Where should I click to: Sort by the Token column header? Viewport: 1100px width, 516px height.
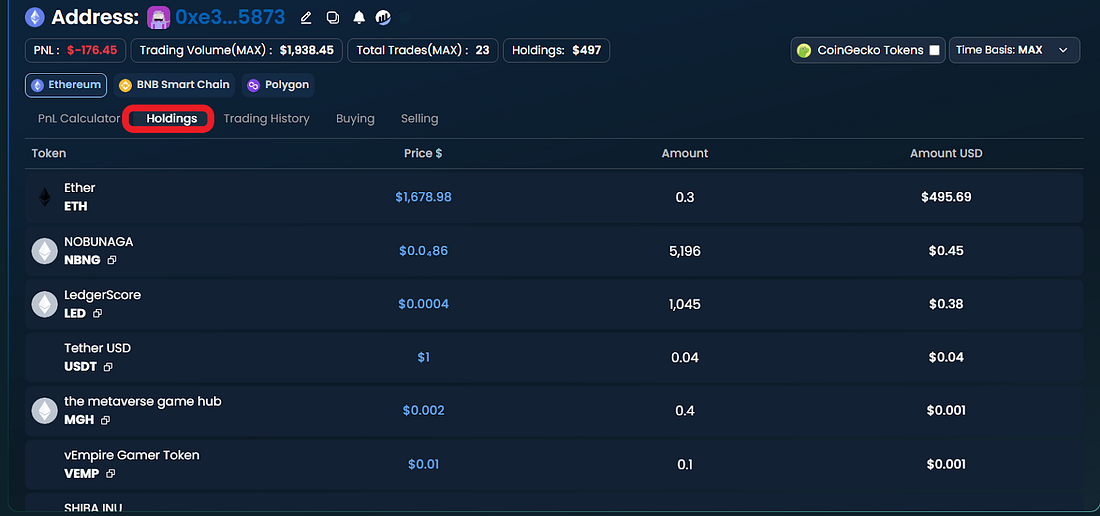(x=49, y=153)
